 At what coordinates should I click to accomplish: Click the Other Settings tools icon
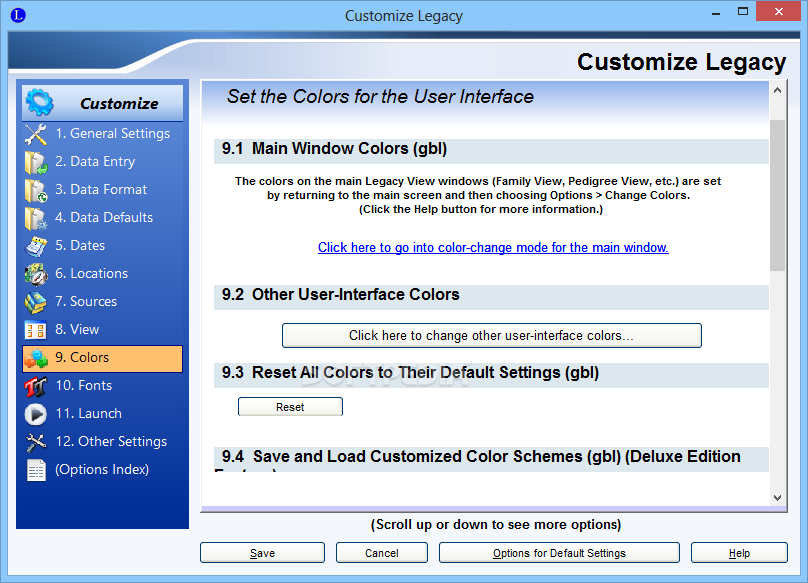[36, 442]
